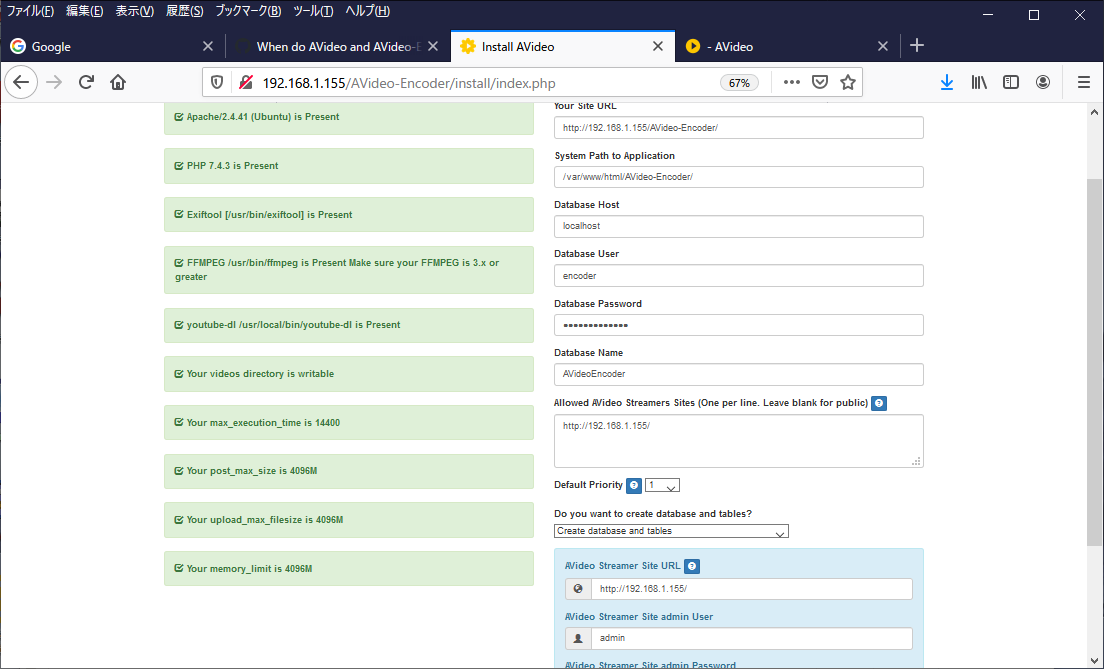Click 'Your upload_max_filesize is 4096M' message
This screenshot has width=1104, height=669.
[x=349, y=520]
